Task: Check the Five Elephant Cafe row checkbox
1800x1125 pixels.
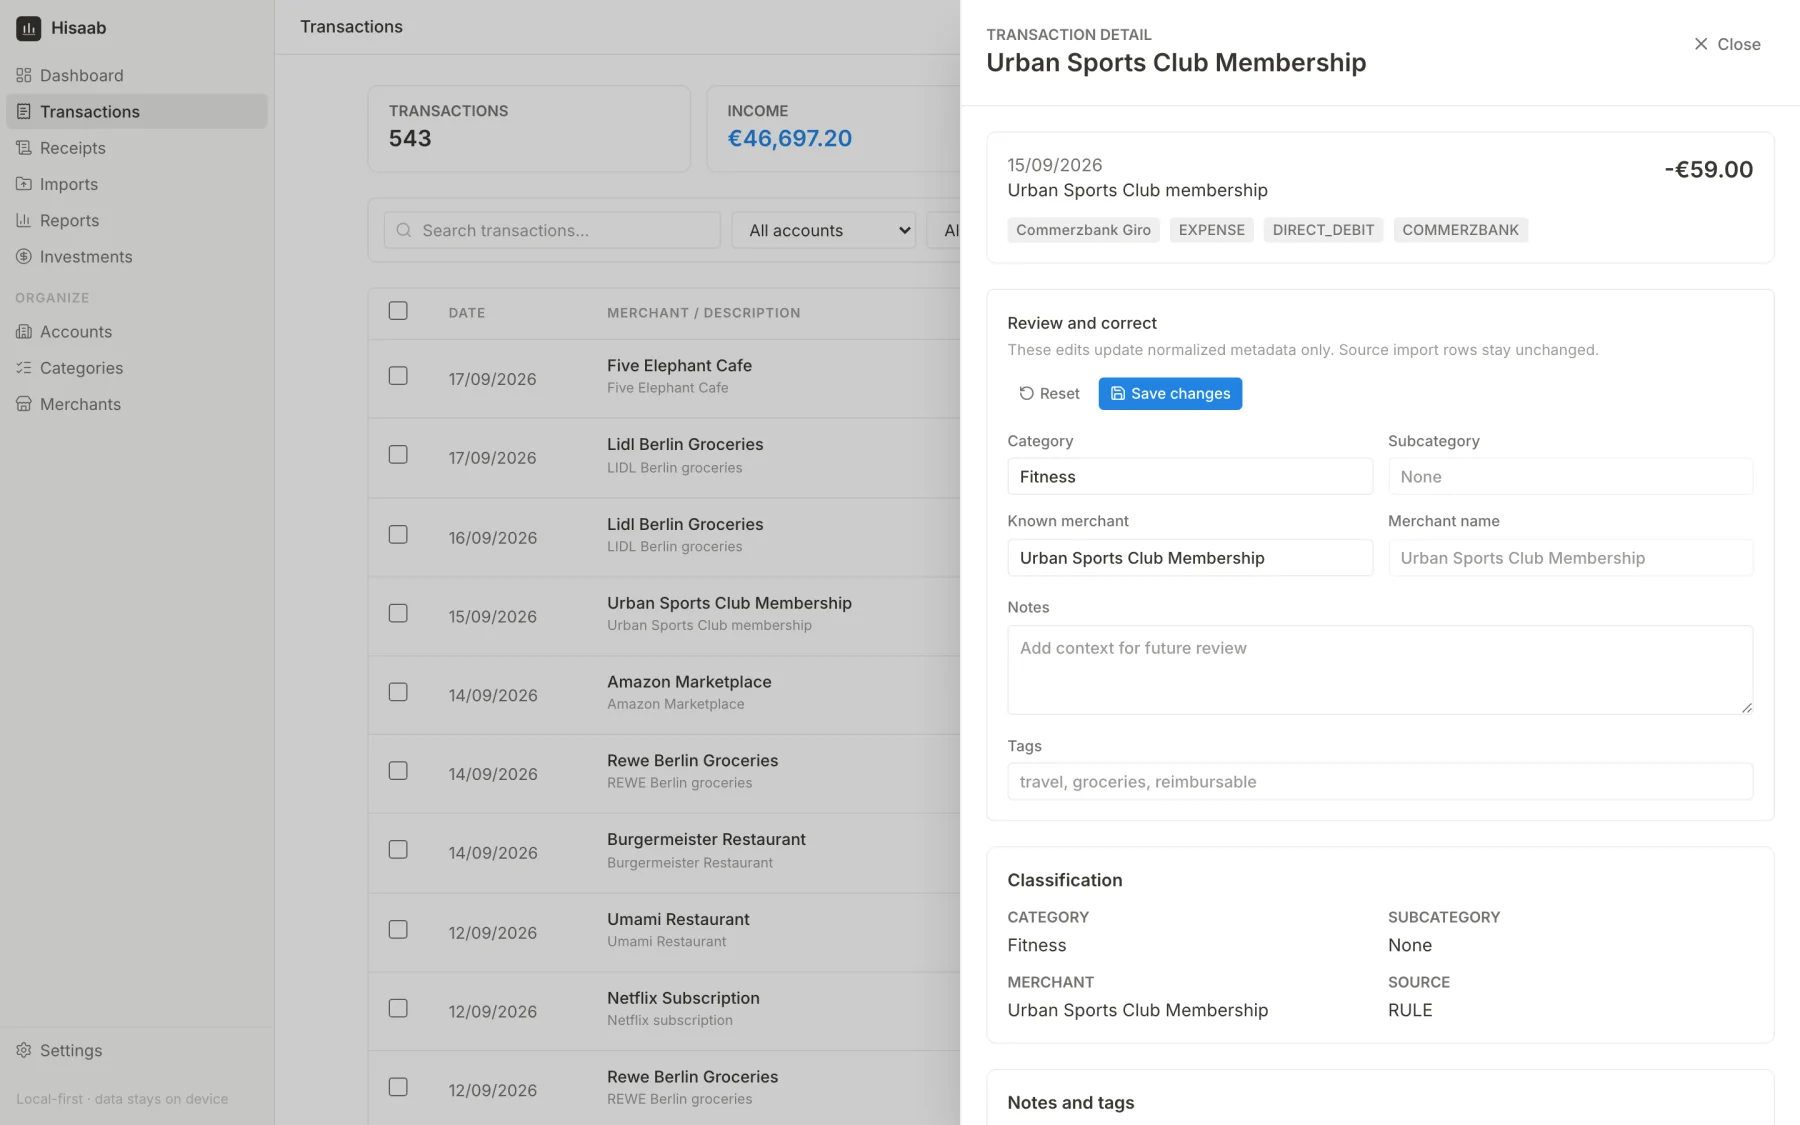Action: pyautogui.click(x=398, y=376)
